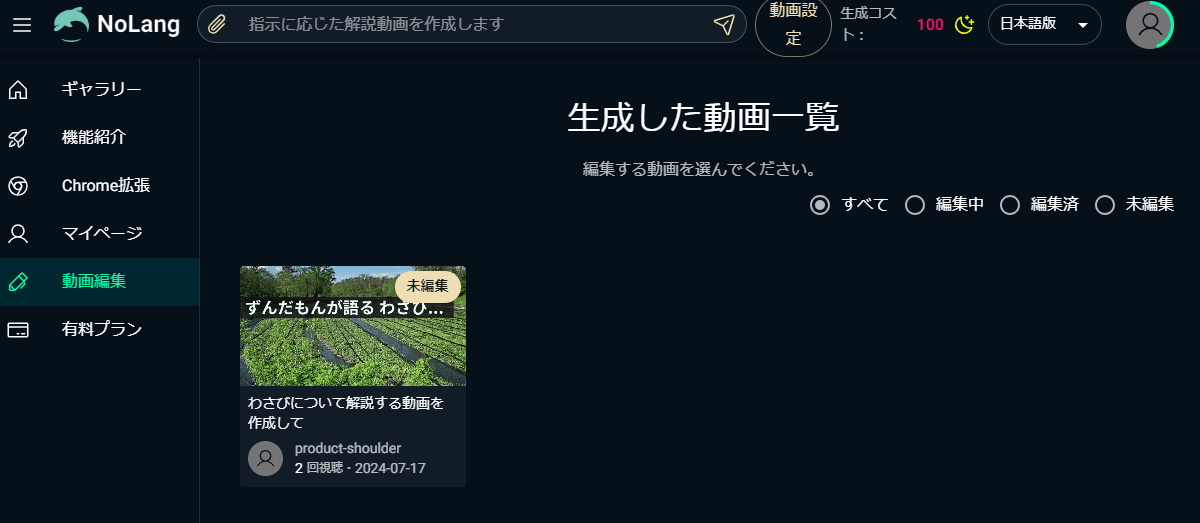Screen dimensions: 1200x523
Task: Open 有料プラン in sidebar
Action: [x=100, y=330]
